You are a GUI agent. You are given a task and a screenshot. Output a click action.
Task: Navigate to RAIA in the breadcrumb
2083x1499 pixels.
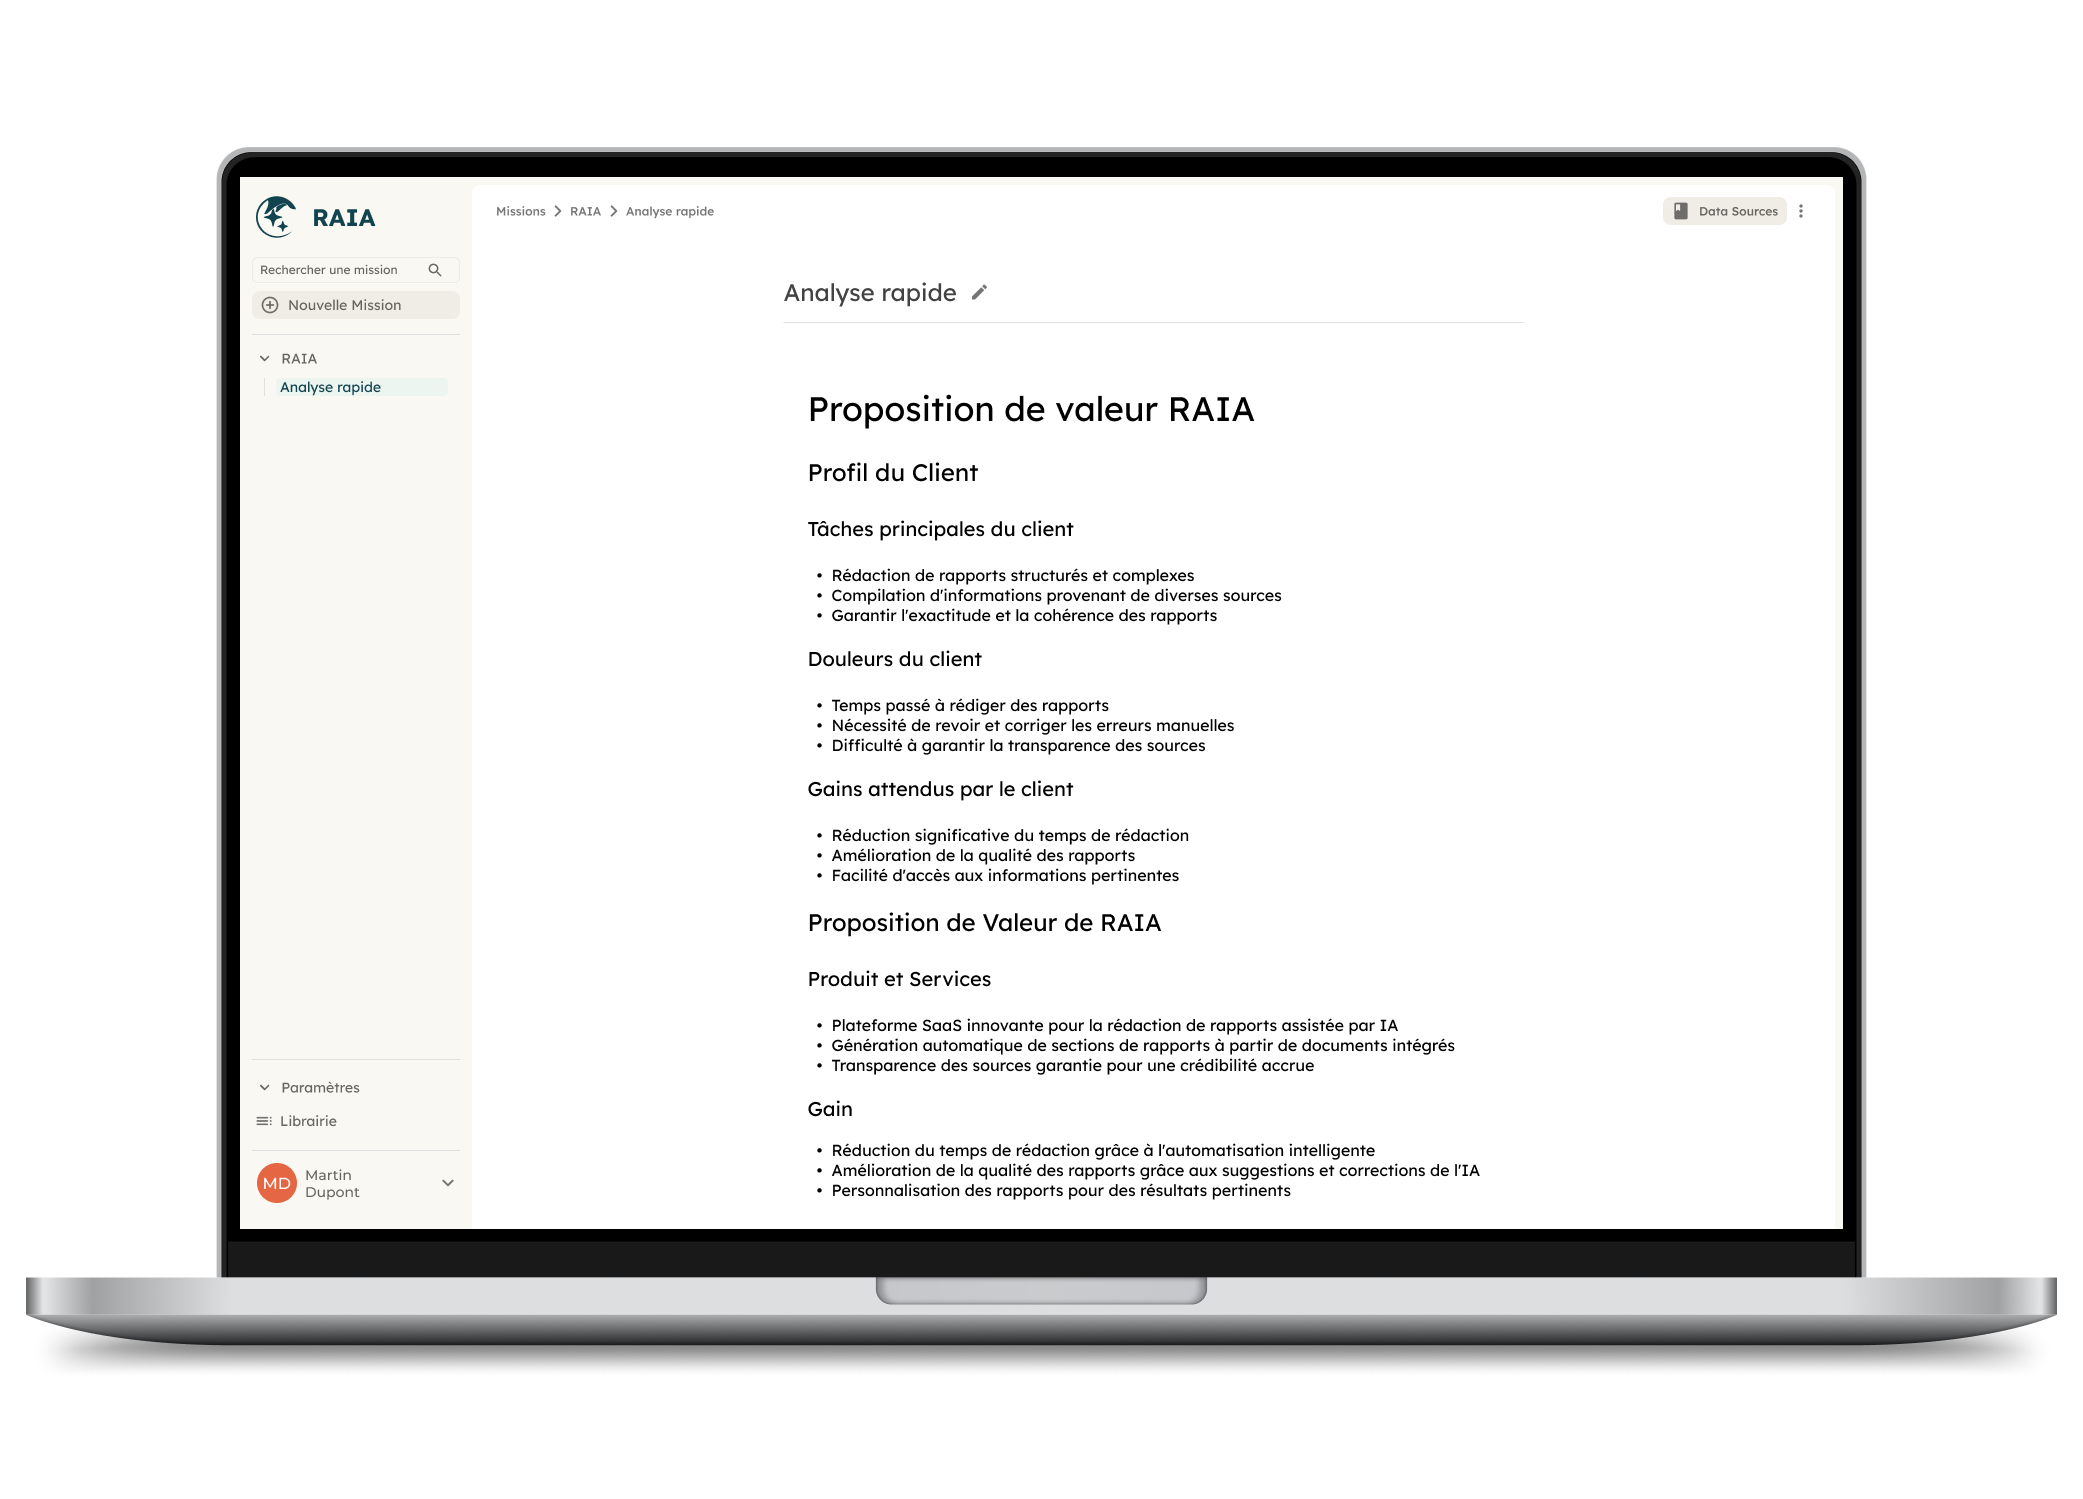pyautogui.click(x=585, y=211)
